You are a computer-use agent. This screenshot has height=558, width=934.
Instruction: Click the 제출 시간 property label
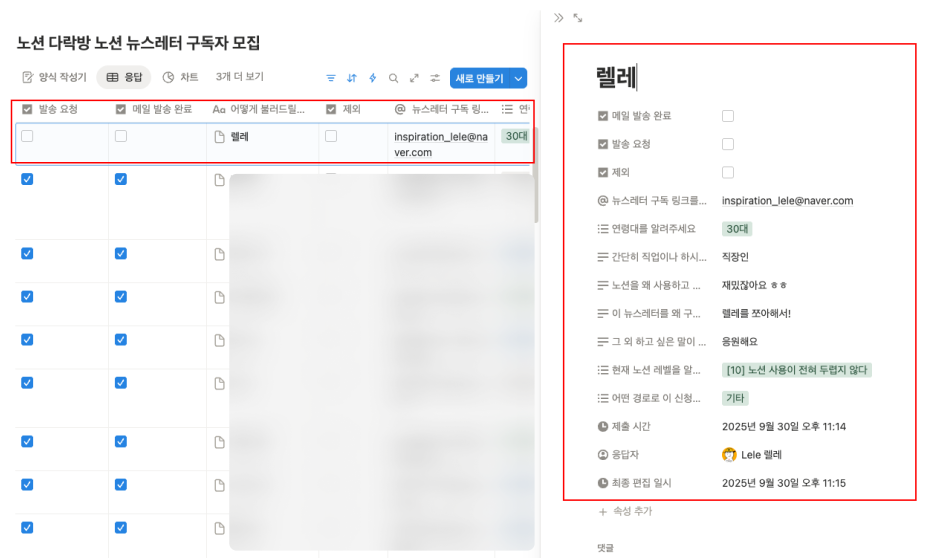tap(631, 426)
